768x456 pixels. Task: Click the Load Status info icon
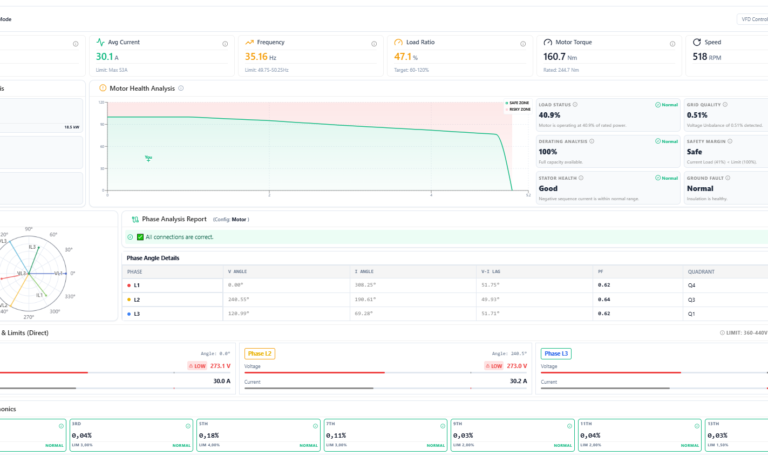575,104
